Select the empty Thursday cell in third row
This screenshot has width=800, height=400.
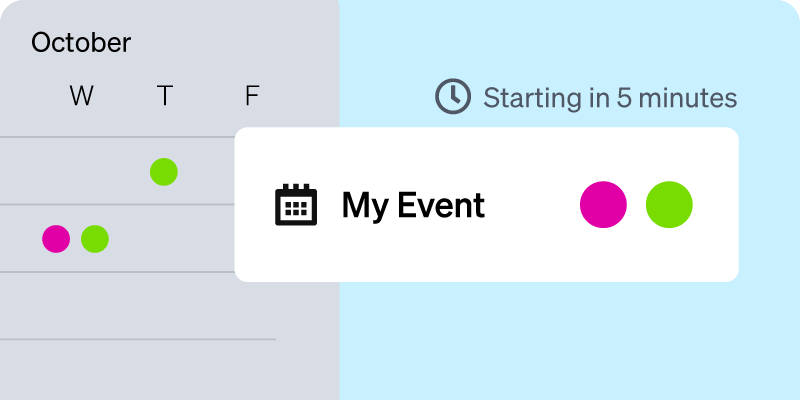(164, 306)
